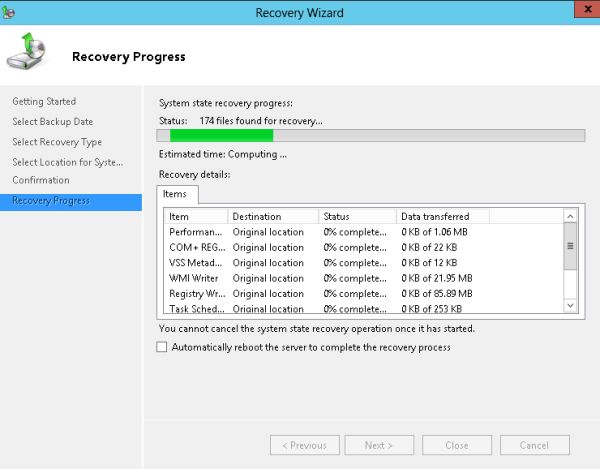The width and height of the screenshot is (600, 469).
Task: Click '0 KB of 21.95 MB' cell
Action: coord(437,278)
